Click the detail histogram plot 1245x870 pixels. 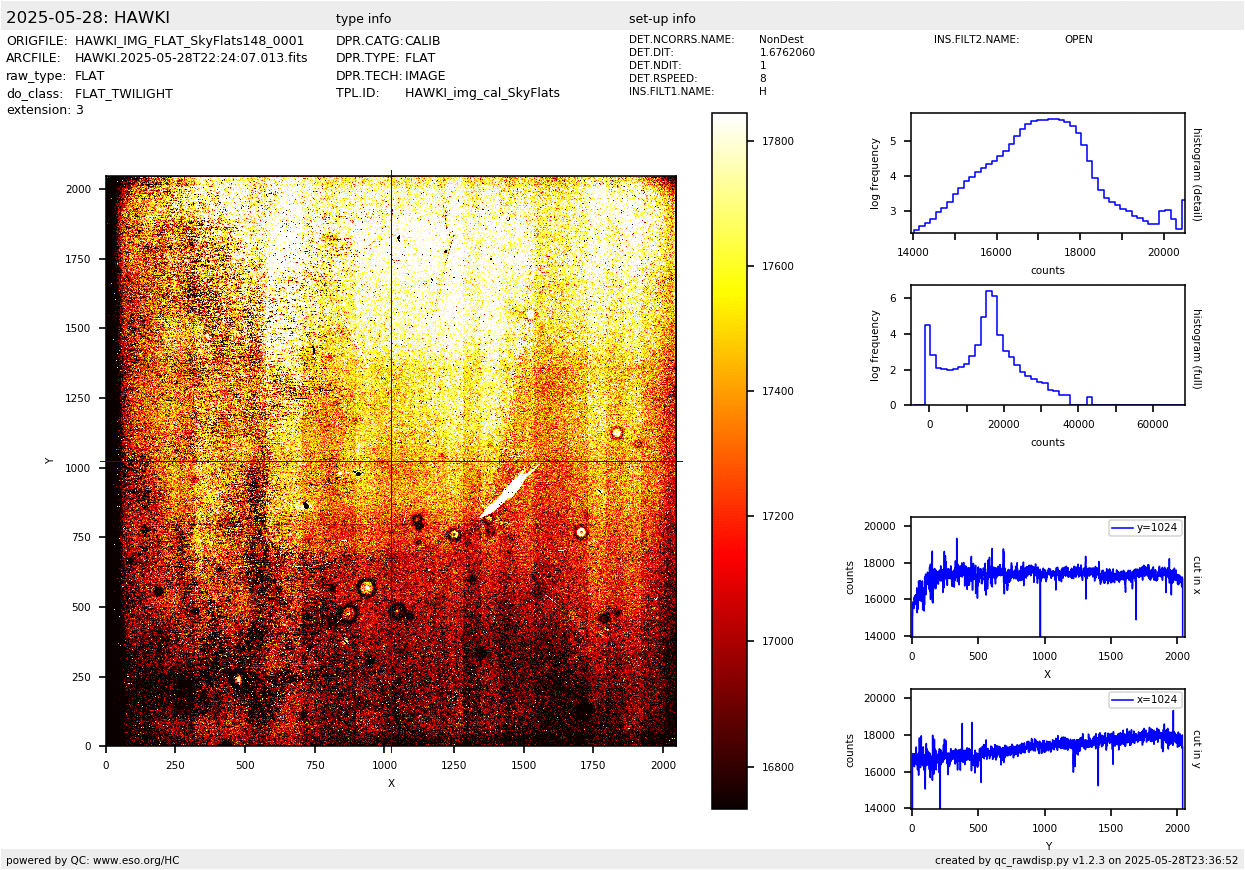tap(1047, 172)
